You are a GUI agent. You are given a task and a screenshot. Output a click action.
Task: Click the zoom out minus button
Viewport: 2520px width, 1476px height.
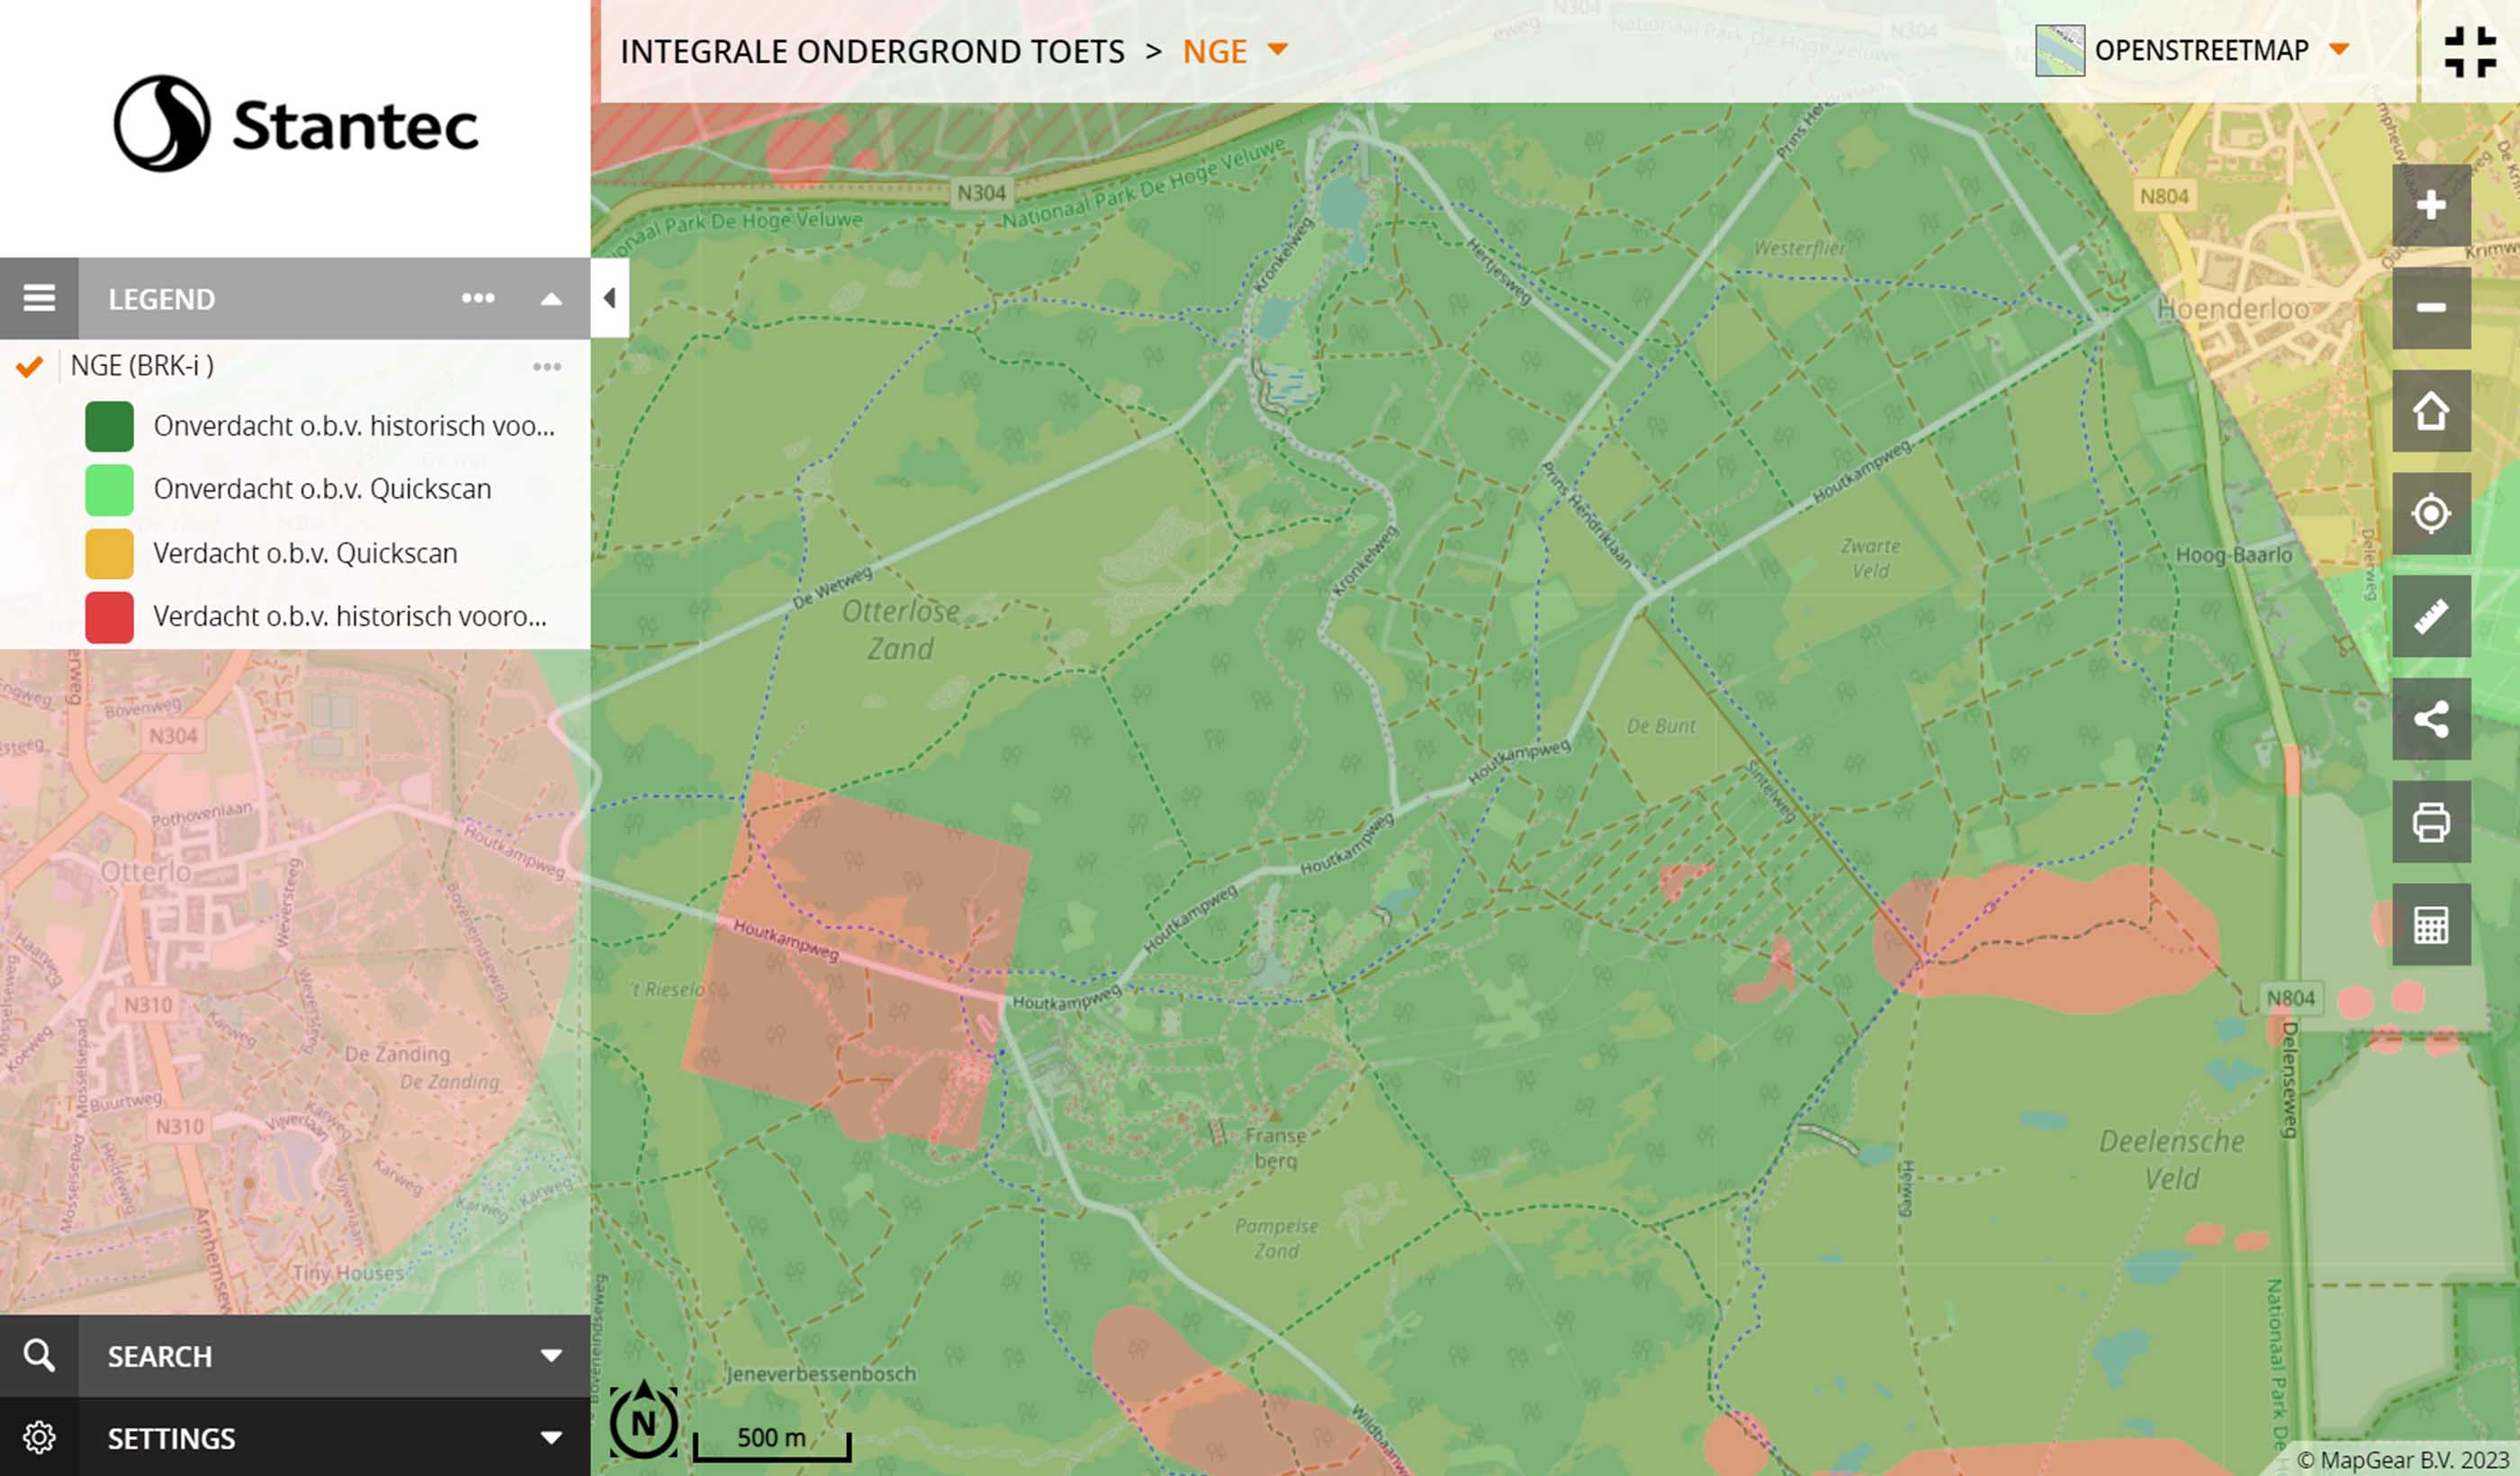point(2430,308)
